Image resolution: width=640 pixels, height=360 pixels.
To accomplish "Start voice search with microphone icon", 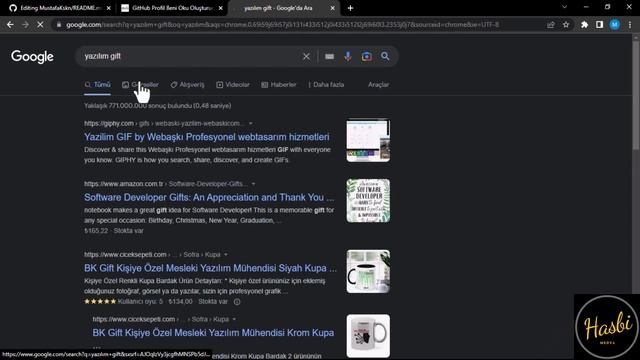I will tap(348, 56).
